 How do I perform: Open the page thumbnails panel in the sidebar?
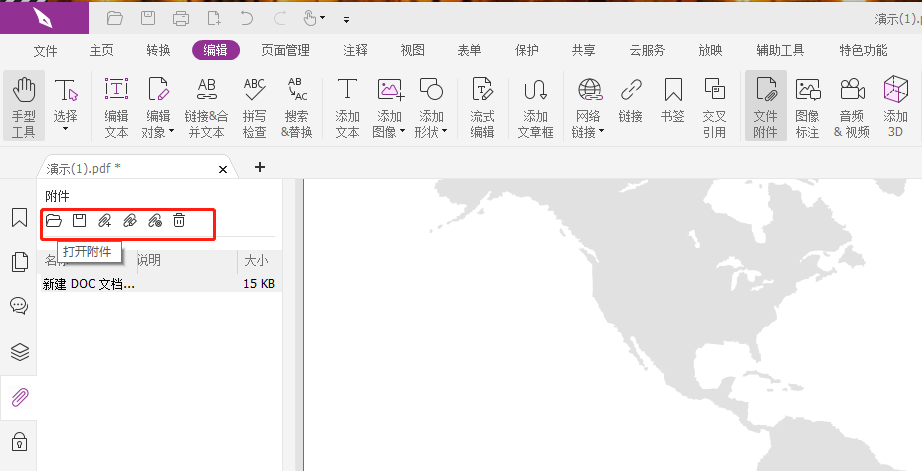coord(19,262)
